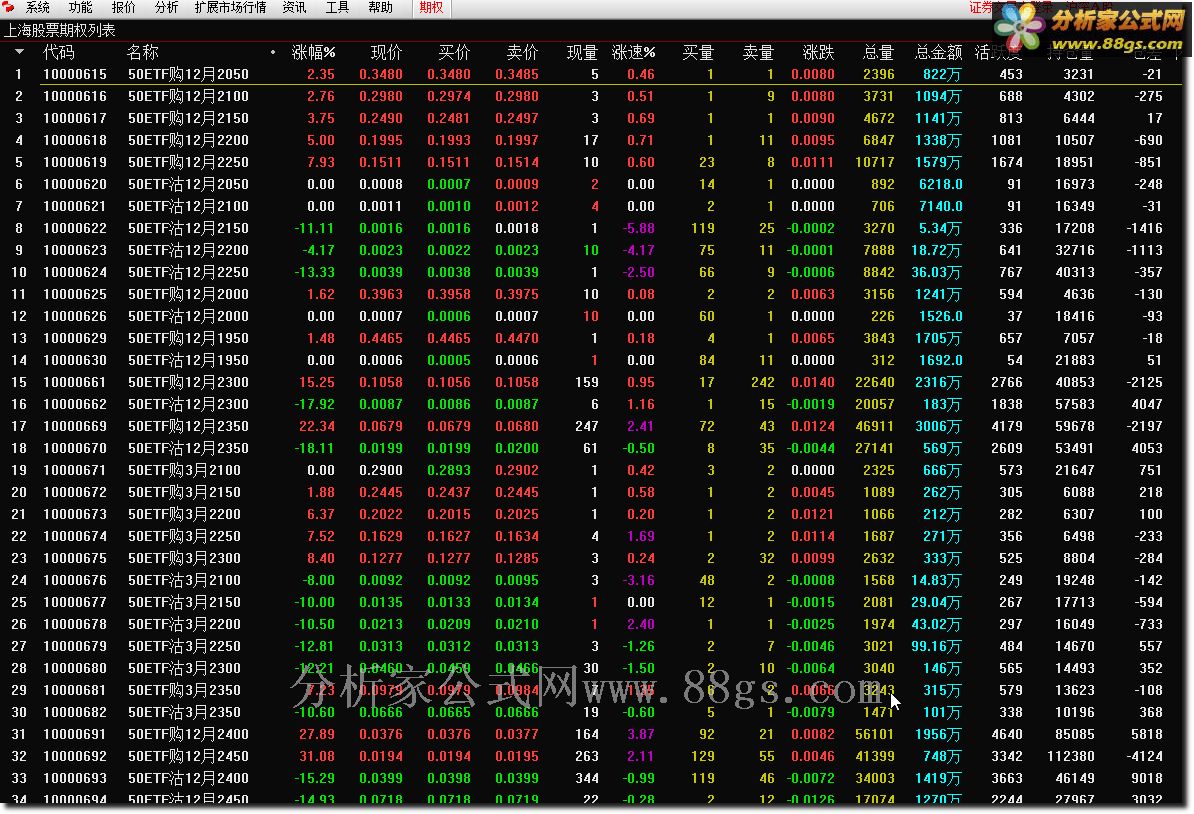Sort by the 名称 column header
Viewport: 1194px width, 814px height.
pyautogui.click(x=142, y=52)
